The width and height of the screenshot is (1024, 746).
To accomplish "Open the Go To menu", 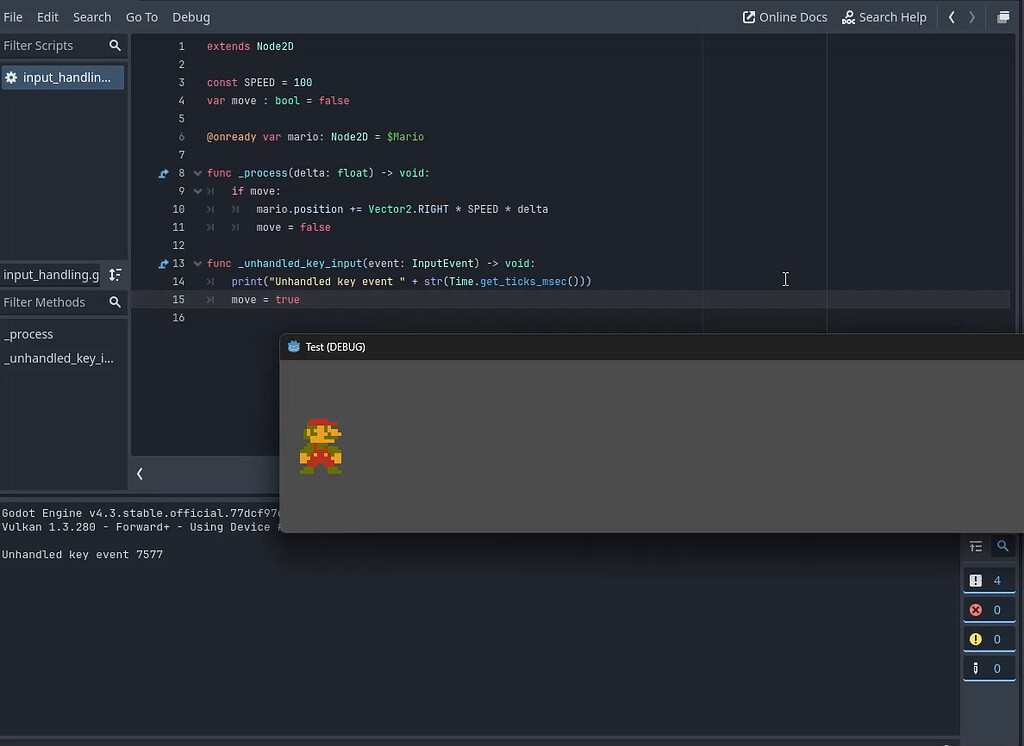I will click(141, 16).
